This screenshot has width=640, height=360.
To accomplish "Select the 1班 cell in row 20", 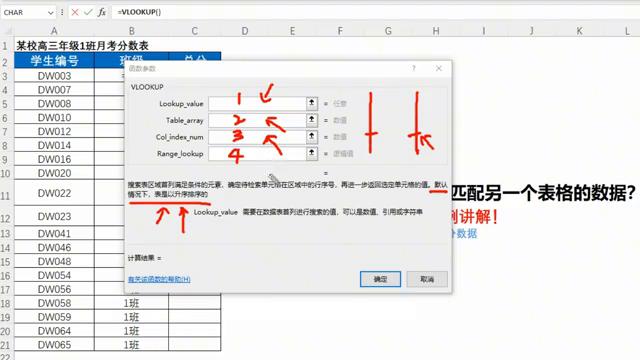I will point(131,331).
